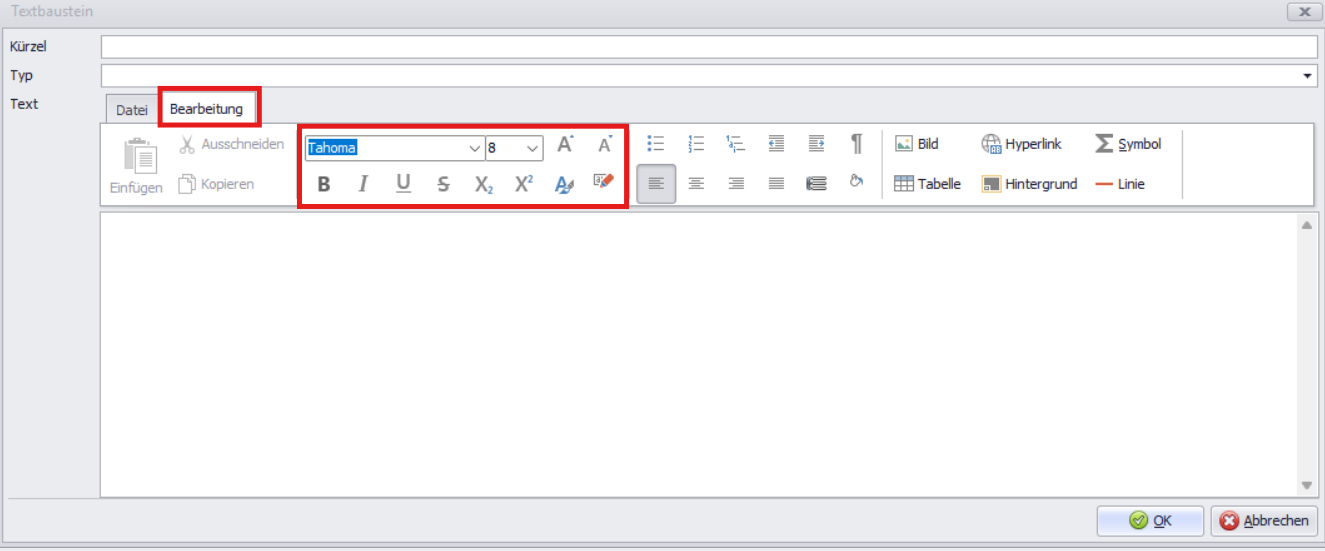
Task: Show paragraph formatting marks
Action: [856, 144]
